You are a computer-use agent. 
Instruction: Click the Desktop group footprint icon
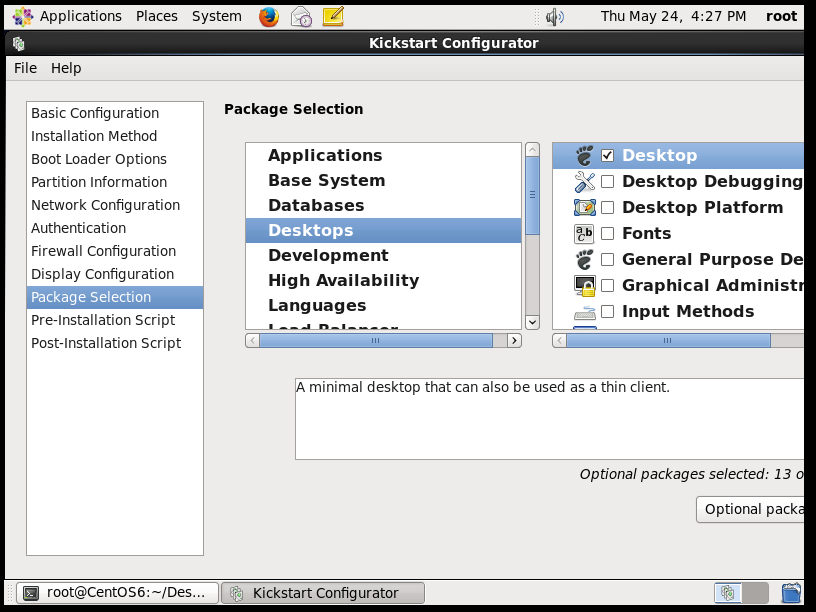coord(584,155)
